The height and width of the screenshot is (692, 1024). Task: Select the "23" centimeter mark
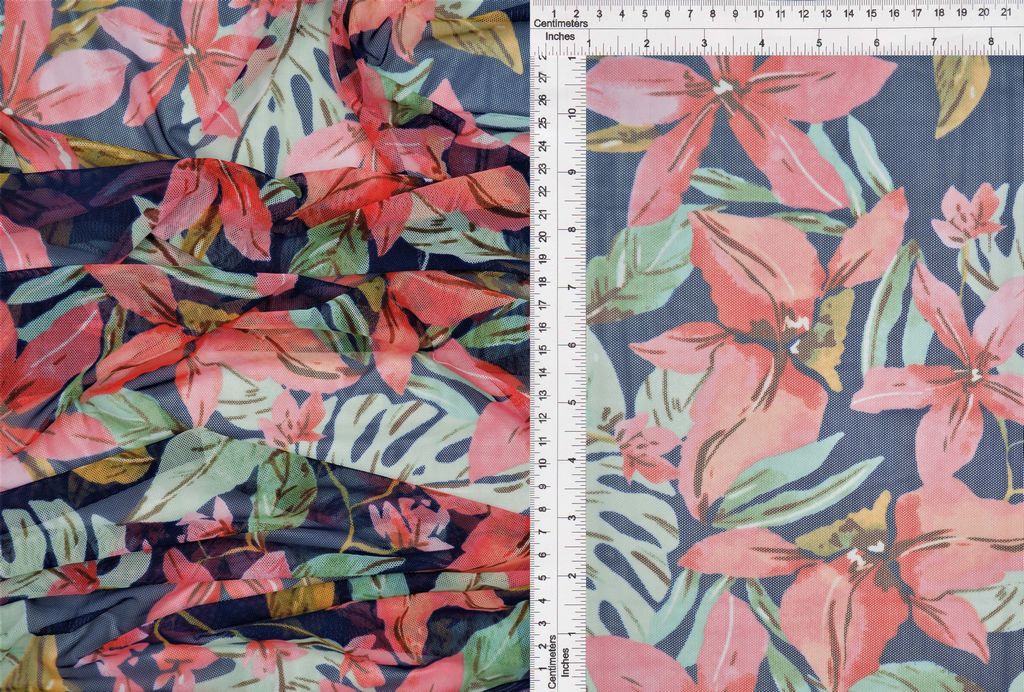pyautogui.click(x=542, y=168)
